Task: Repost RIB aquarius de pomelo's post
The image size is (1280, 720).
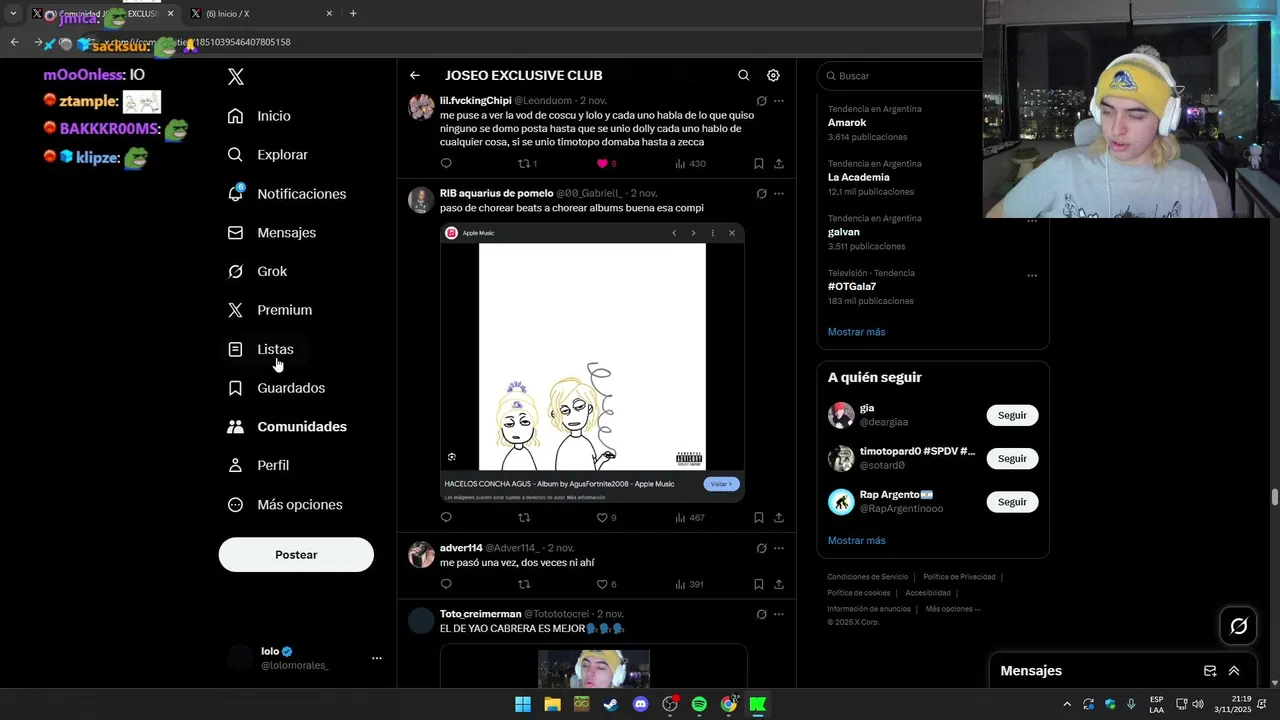Action: pos(524,517)
